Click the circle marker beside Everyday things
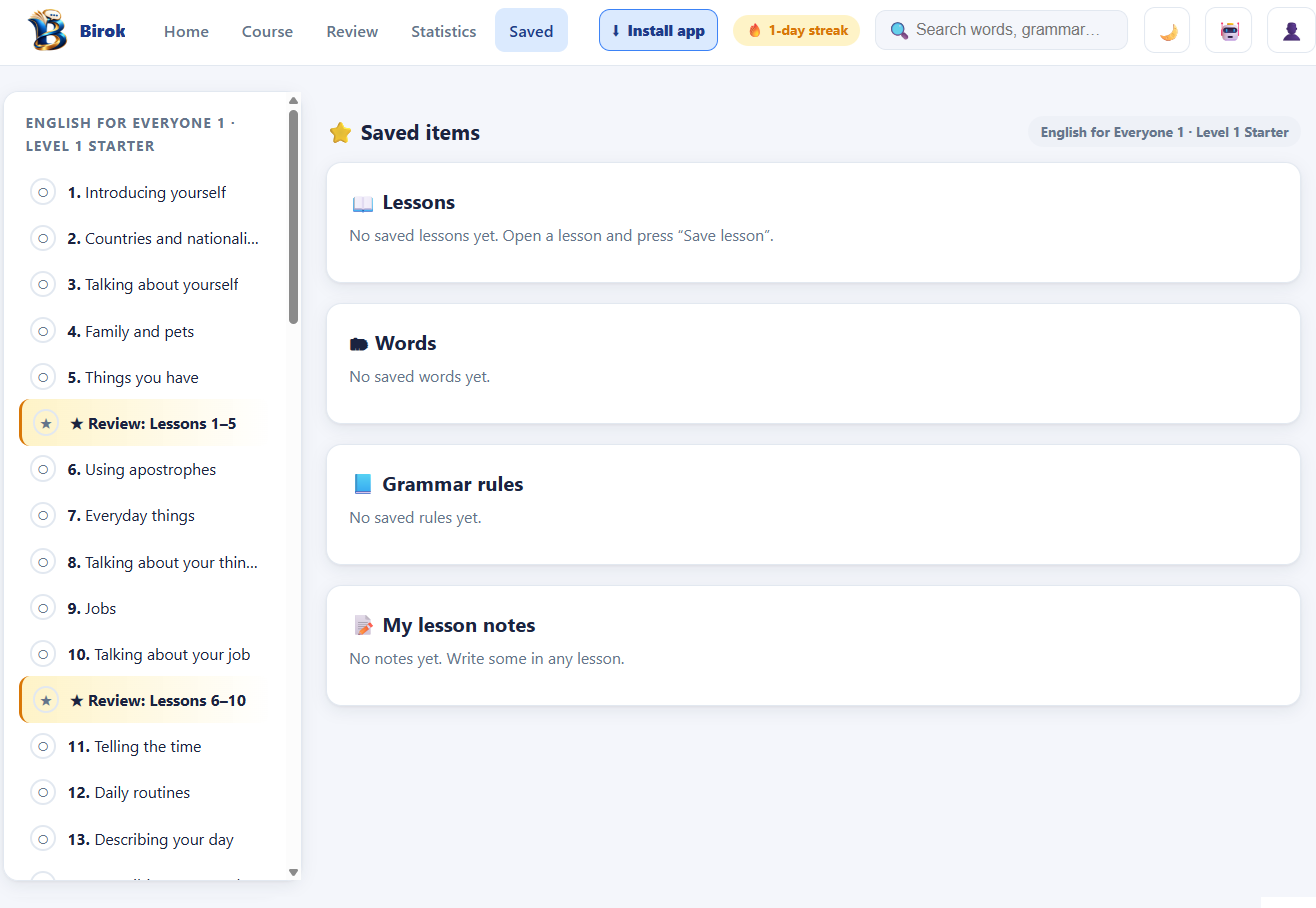This screenshot has width=1316, height=908. pos(43,515)
